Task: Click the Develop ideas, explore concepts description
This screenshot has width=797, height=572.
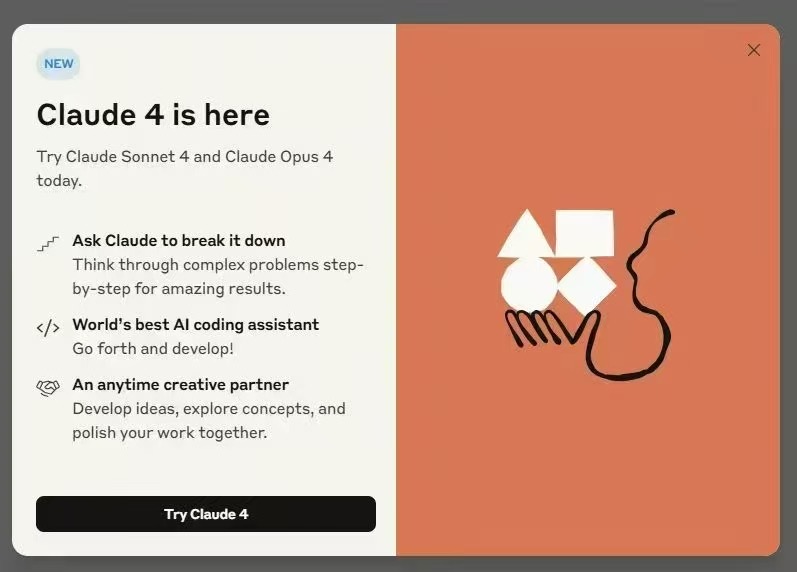Action: click(x=209, y=420)
